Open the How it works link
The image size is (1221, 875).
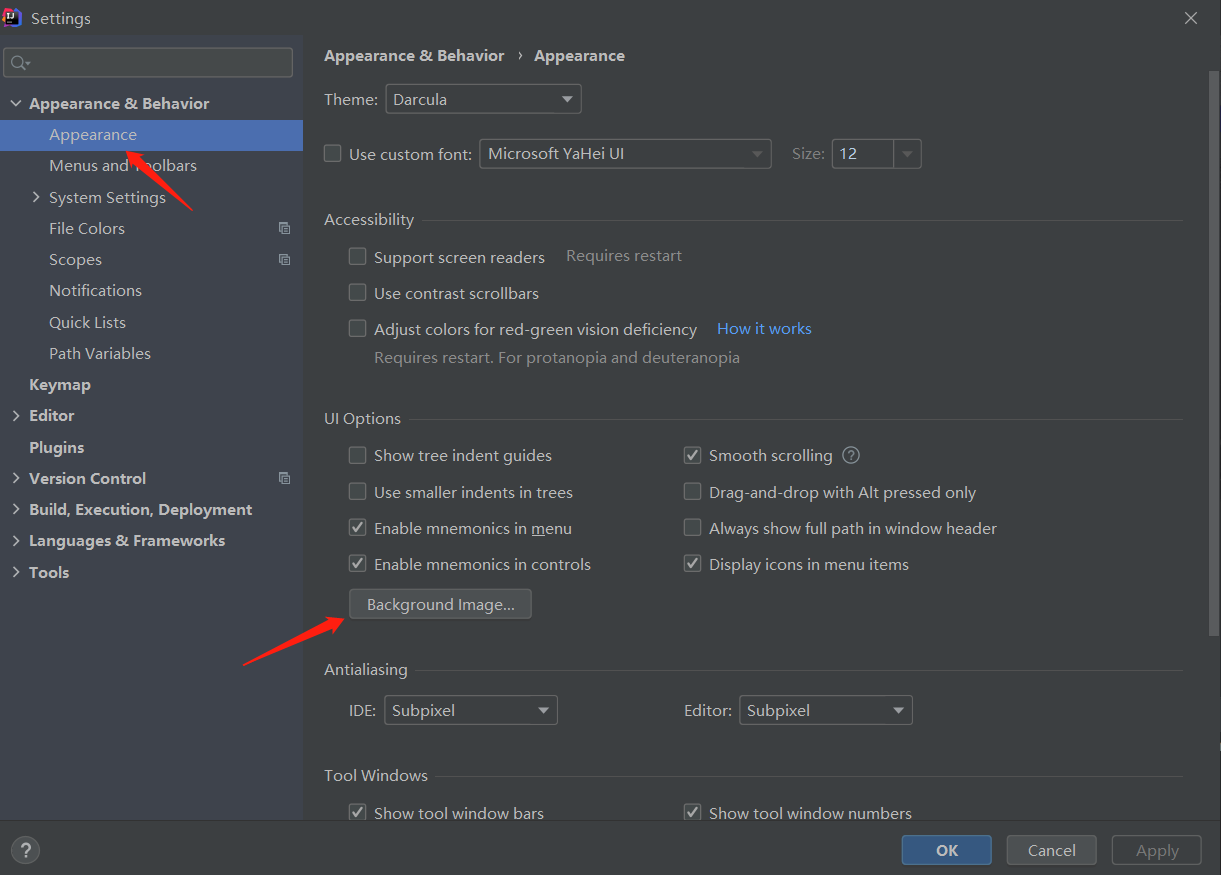[764, 328]
